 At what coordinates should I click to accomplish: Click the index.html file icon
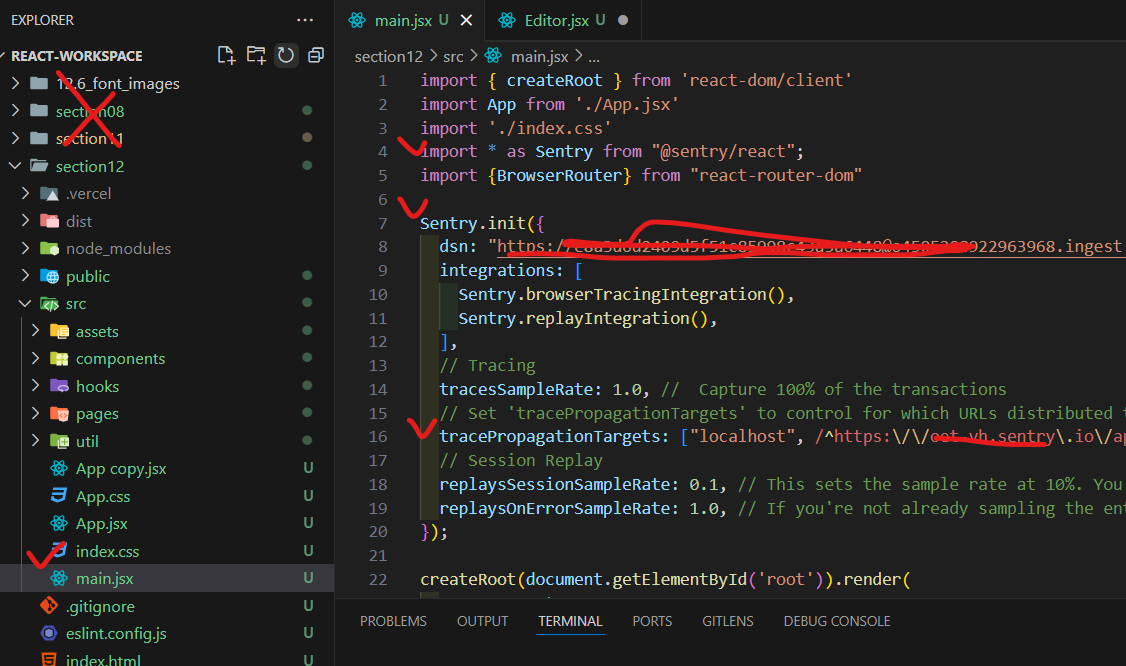point(49,659)
